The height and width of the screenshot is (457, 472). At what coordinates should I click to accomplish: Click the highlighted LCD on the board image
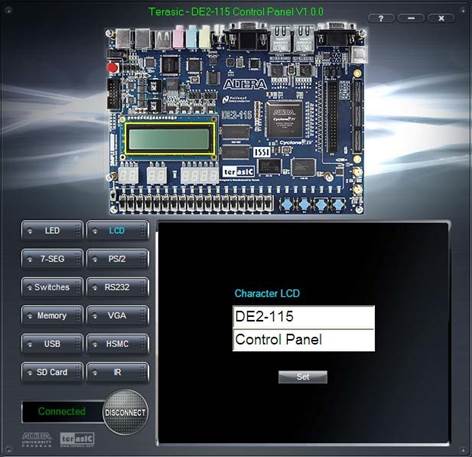tap(170, 139)
